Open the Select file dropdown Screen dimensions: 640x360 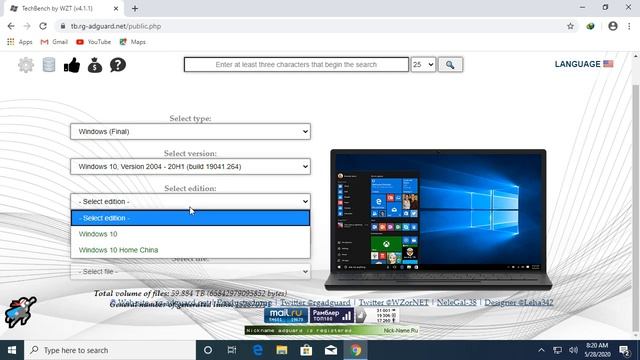[x=190, y=272]
